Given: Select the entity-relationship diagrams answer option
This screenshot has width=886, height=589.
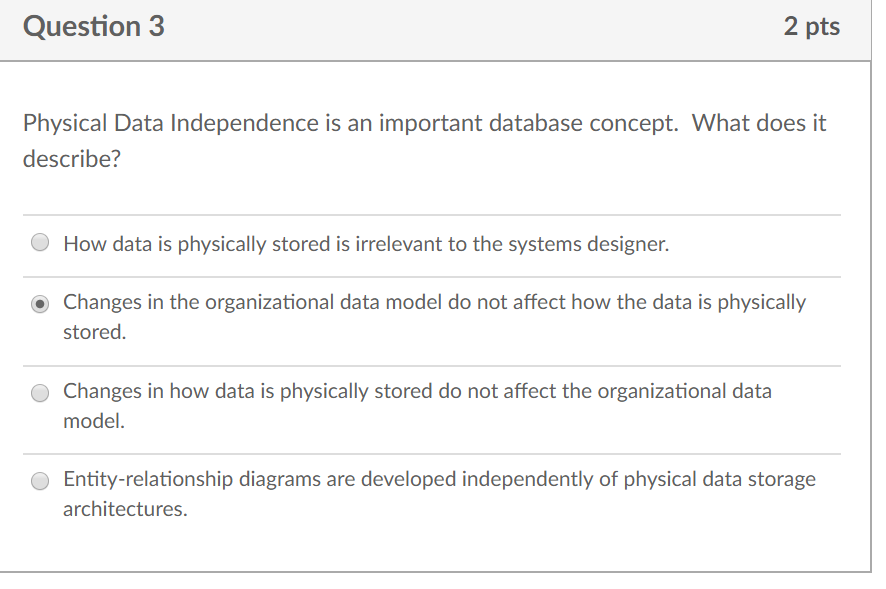Looking at the screenshot, I should 39,480.
